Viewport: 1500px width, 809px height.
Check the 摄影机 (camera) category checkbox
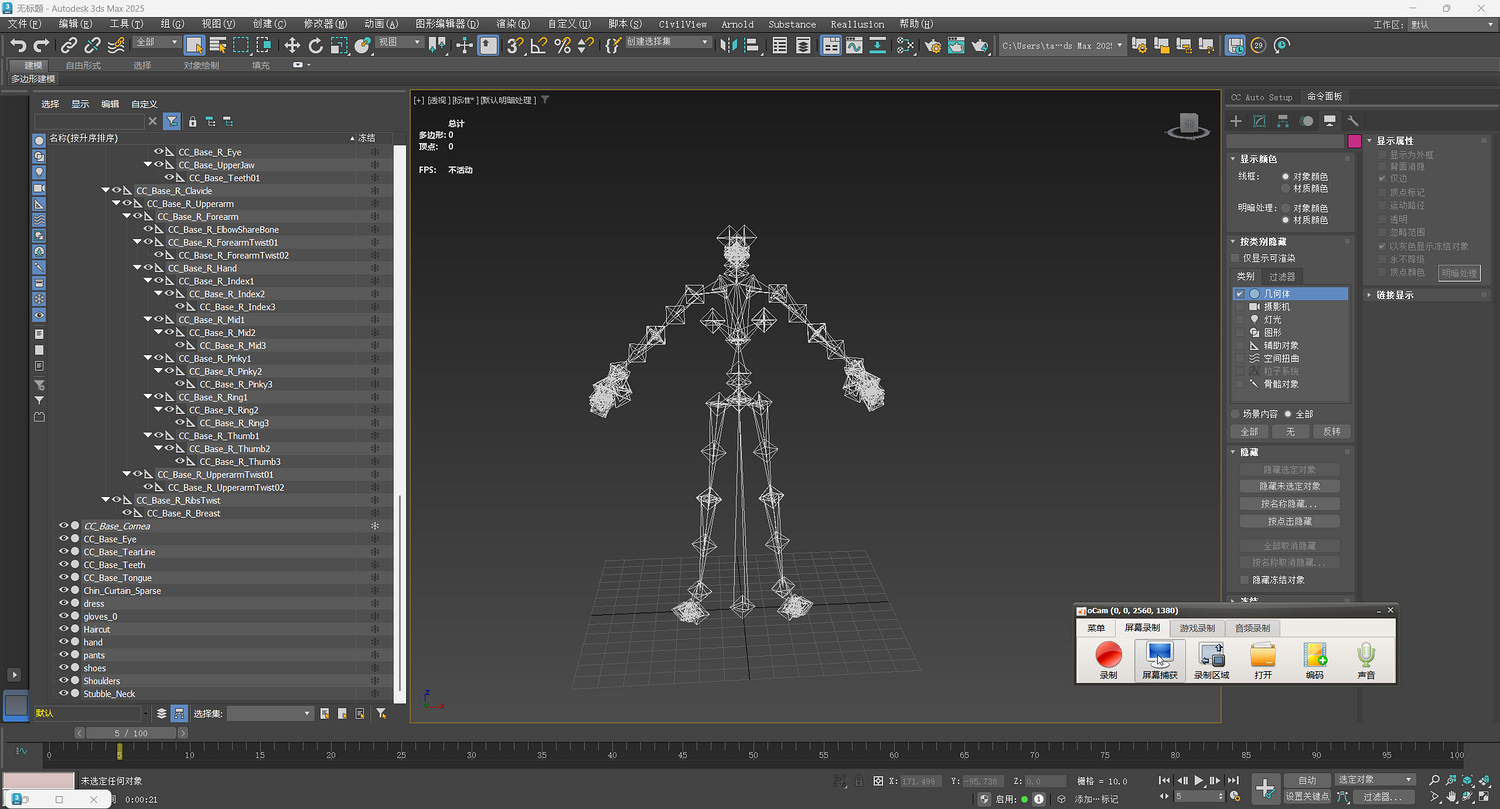pos(1240,307)
